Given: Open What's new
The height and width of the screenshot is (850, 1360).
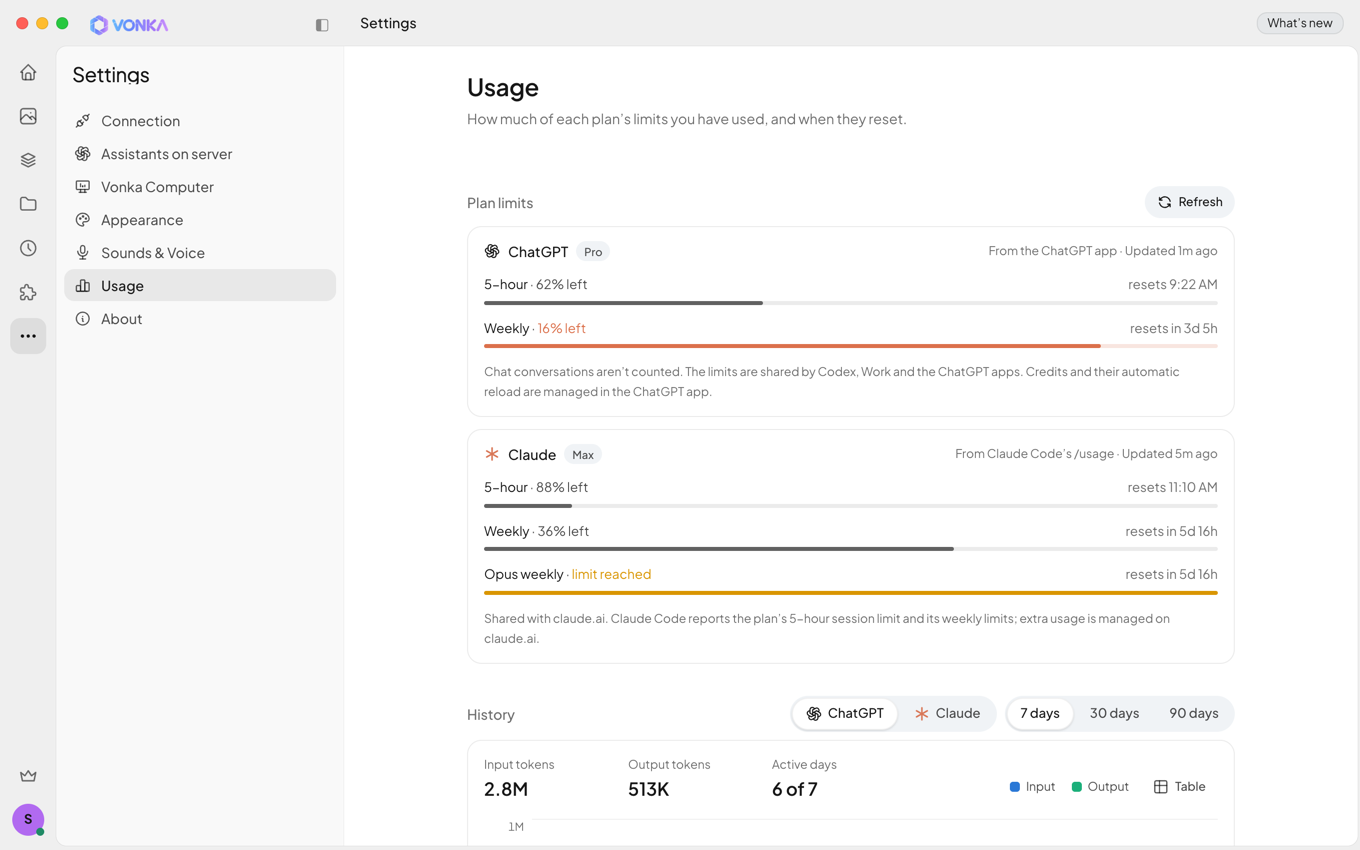Looking at the screenshot, I should pyautogui.click(x=1300, y=23).
